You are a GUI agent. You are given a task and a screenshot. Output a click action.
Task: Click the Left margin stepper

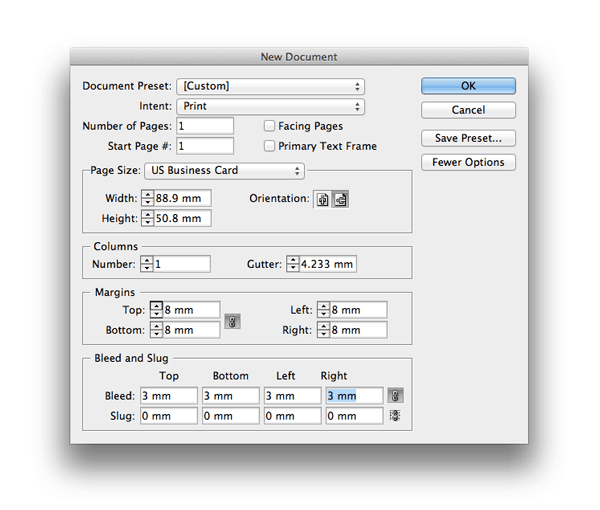324,310
